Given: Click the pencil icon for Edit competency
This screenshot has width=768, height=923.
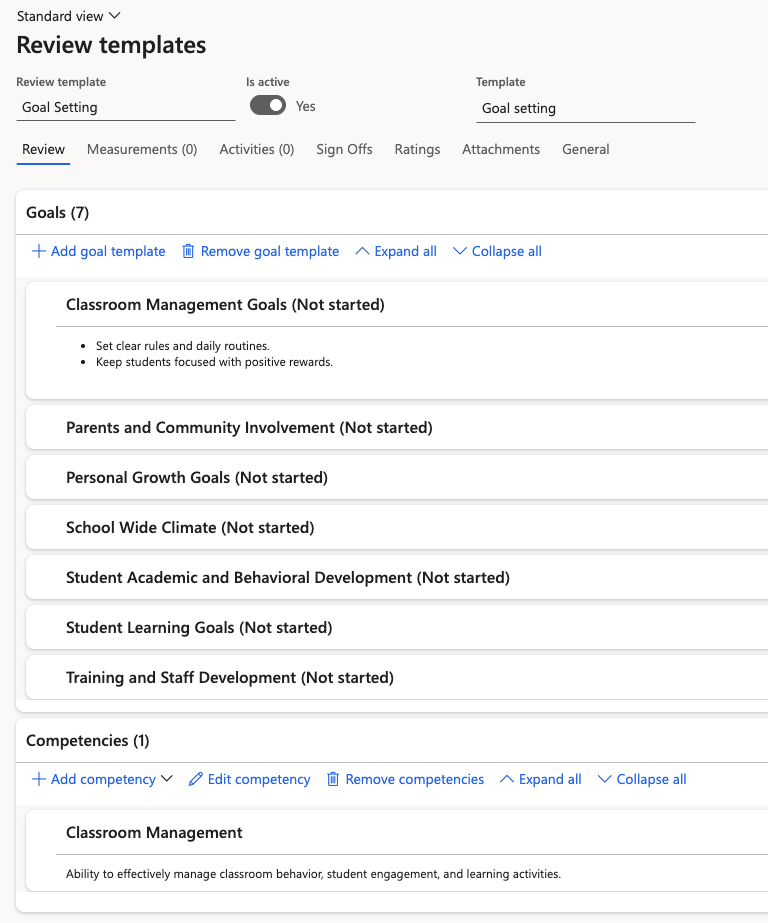Looking at the screenshot, I should pyautogui.click(x=195, y=779).
